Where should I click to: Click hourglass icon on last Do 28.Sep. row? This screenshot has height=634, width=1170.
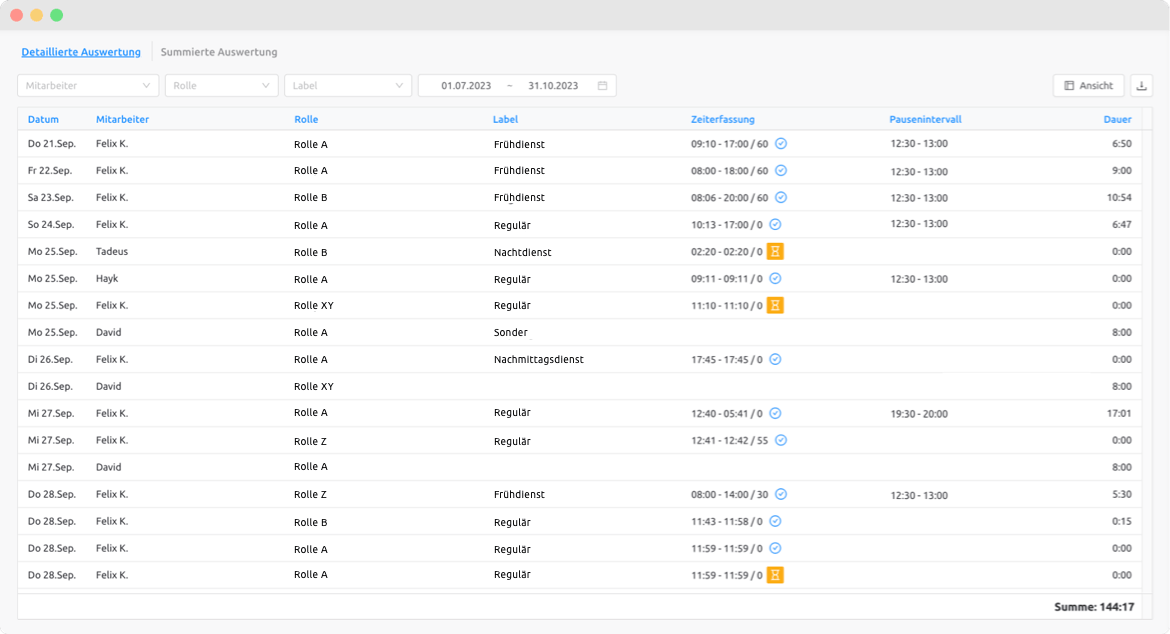click(775, 575)
